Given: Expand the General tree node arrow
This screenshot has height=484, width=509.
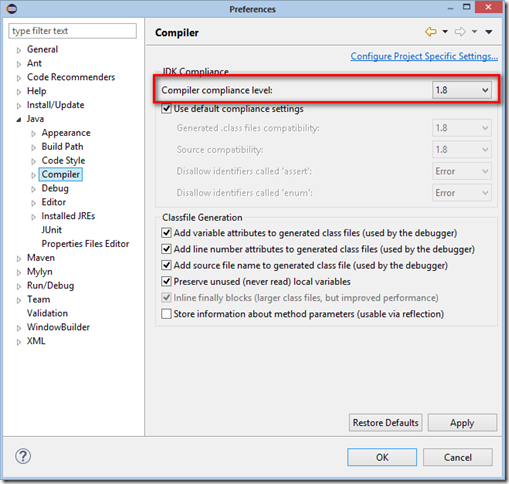Looking at the screenshot, I should click(x=19, y=50).
